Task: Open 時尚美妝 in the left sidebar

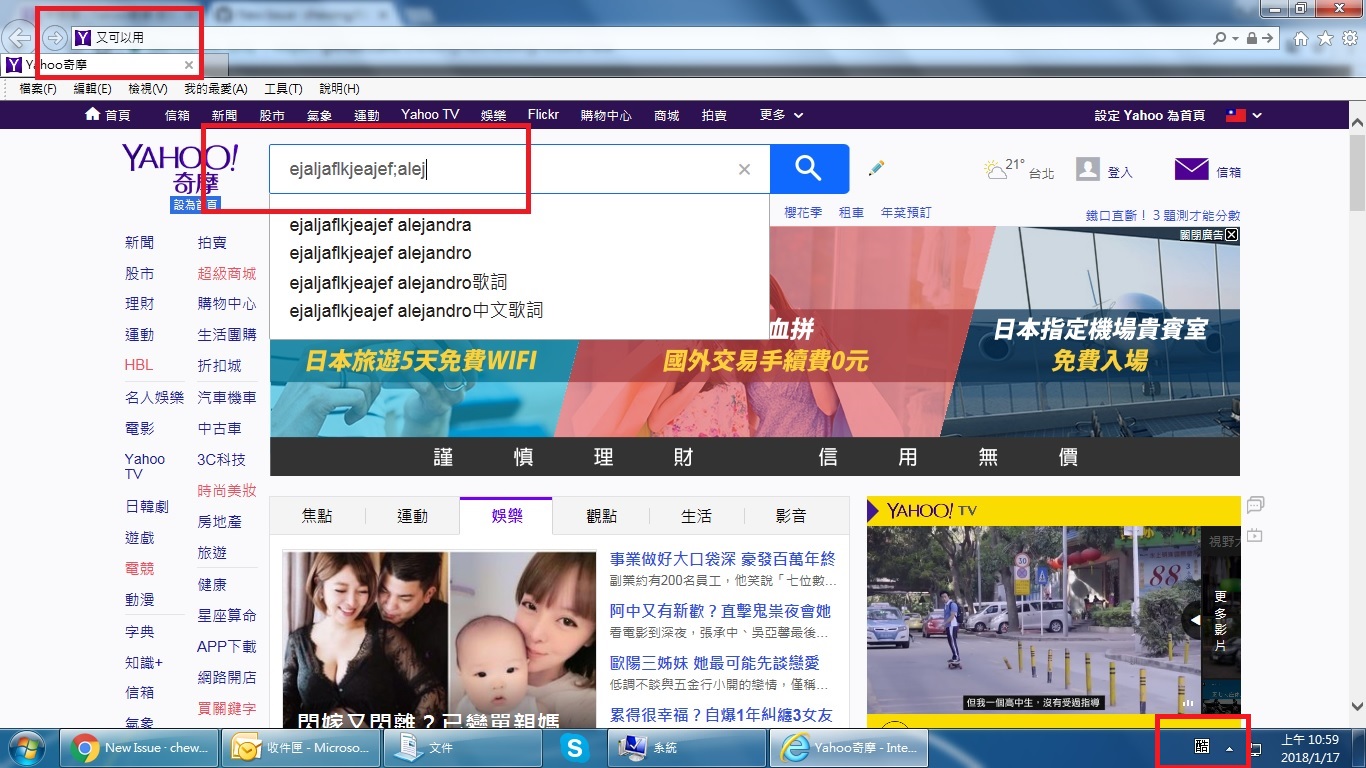Action: click(x=226, y=490)
